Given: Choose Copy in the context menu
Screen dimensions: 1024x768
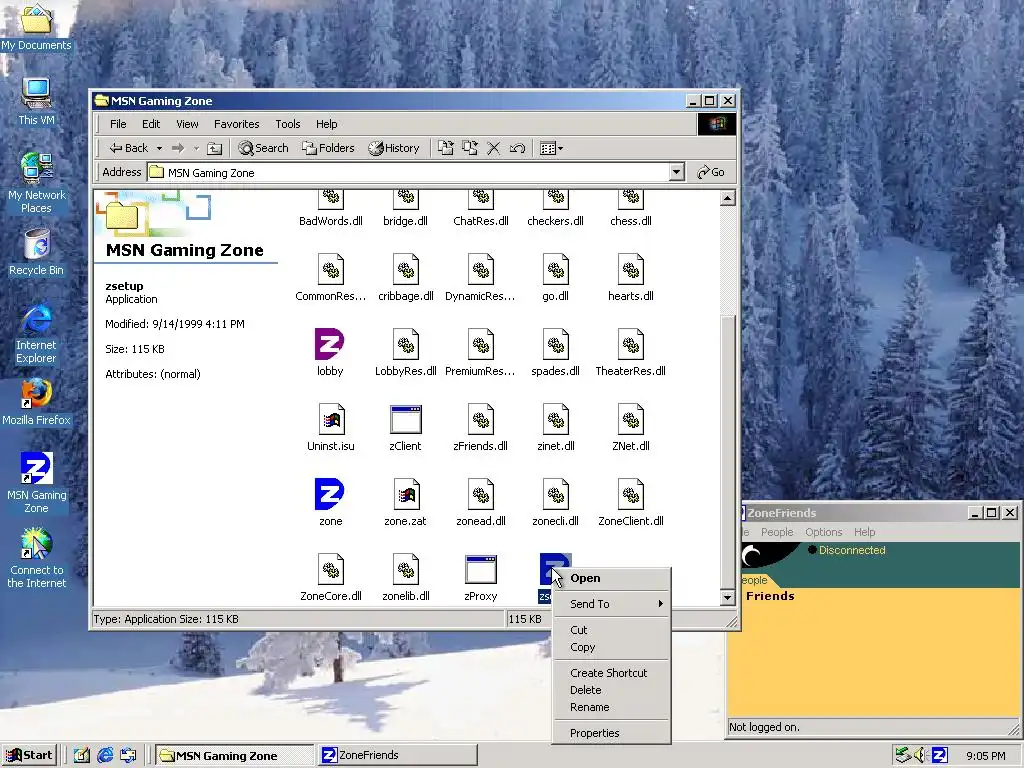Looking at the screenshot, I should [x=611, y=647].
